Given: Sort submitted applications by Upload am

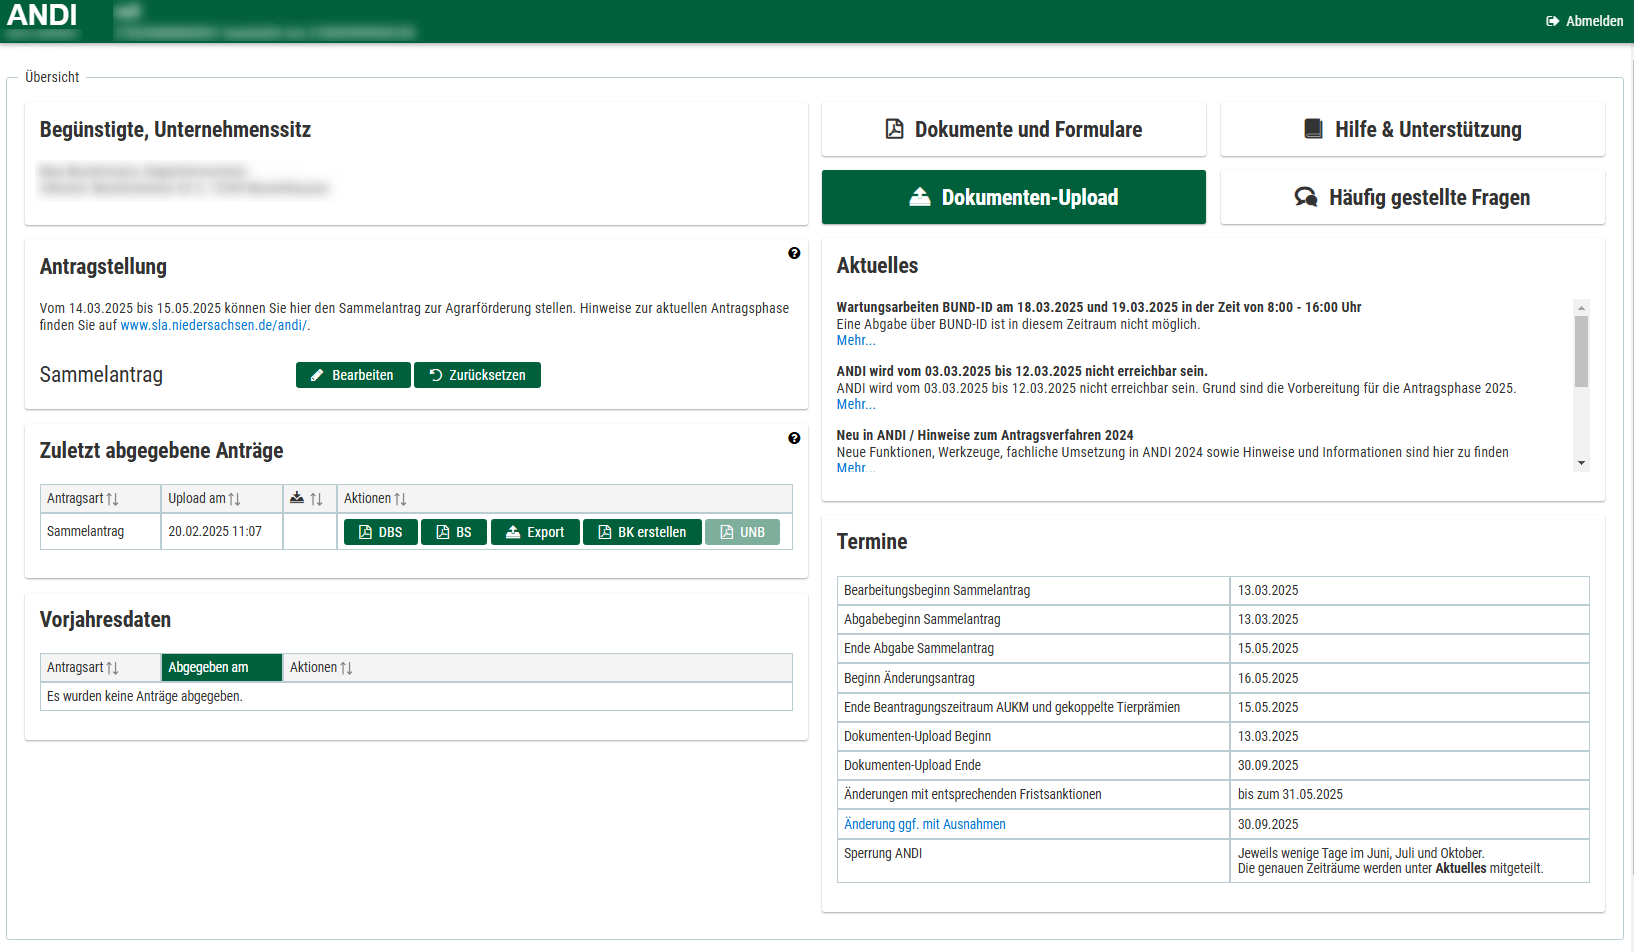Looking at the screenshot, I should pyautogui.click(x=205, y=498).
